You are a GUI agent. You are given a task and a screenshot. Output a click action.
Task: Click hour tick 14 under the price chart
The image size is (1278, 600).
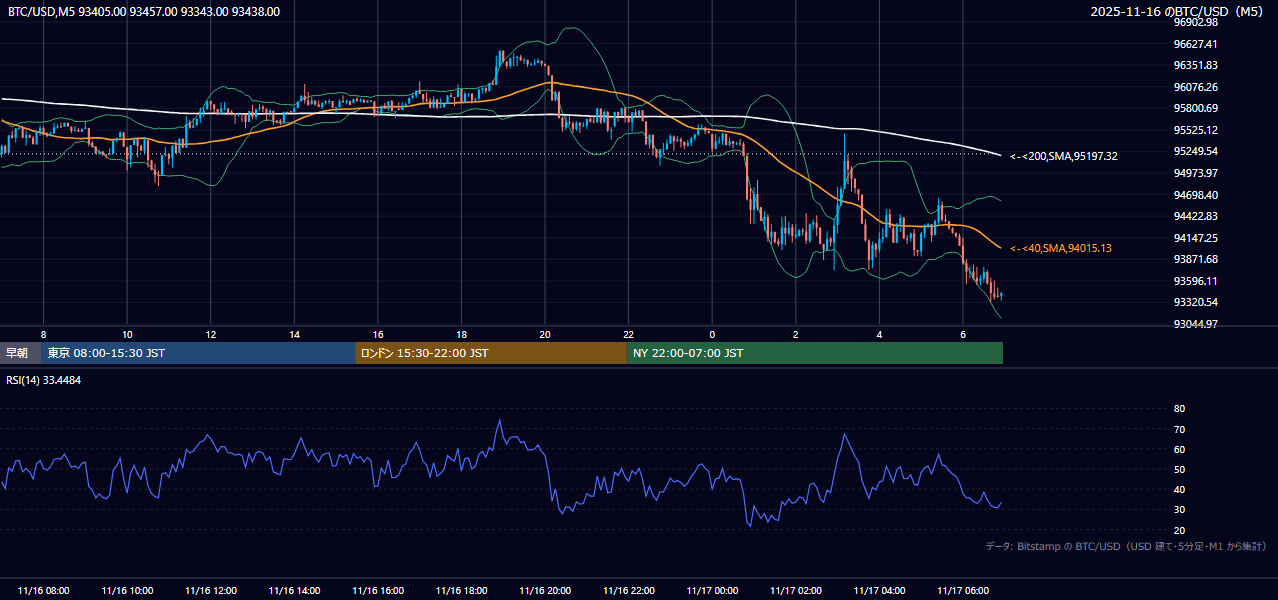tap(294, 334)
